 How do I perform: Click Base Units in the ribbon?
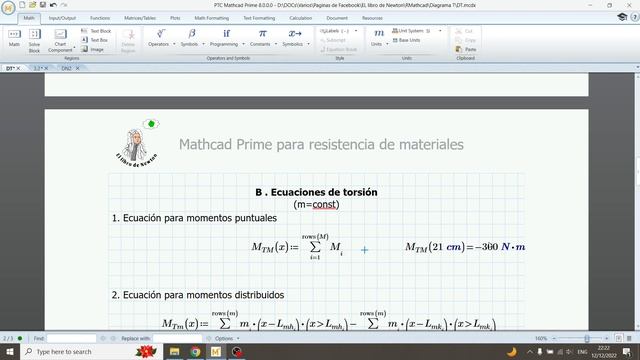click(x=406, y=40)
